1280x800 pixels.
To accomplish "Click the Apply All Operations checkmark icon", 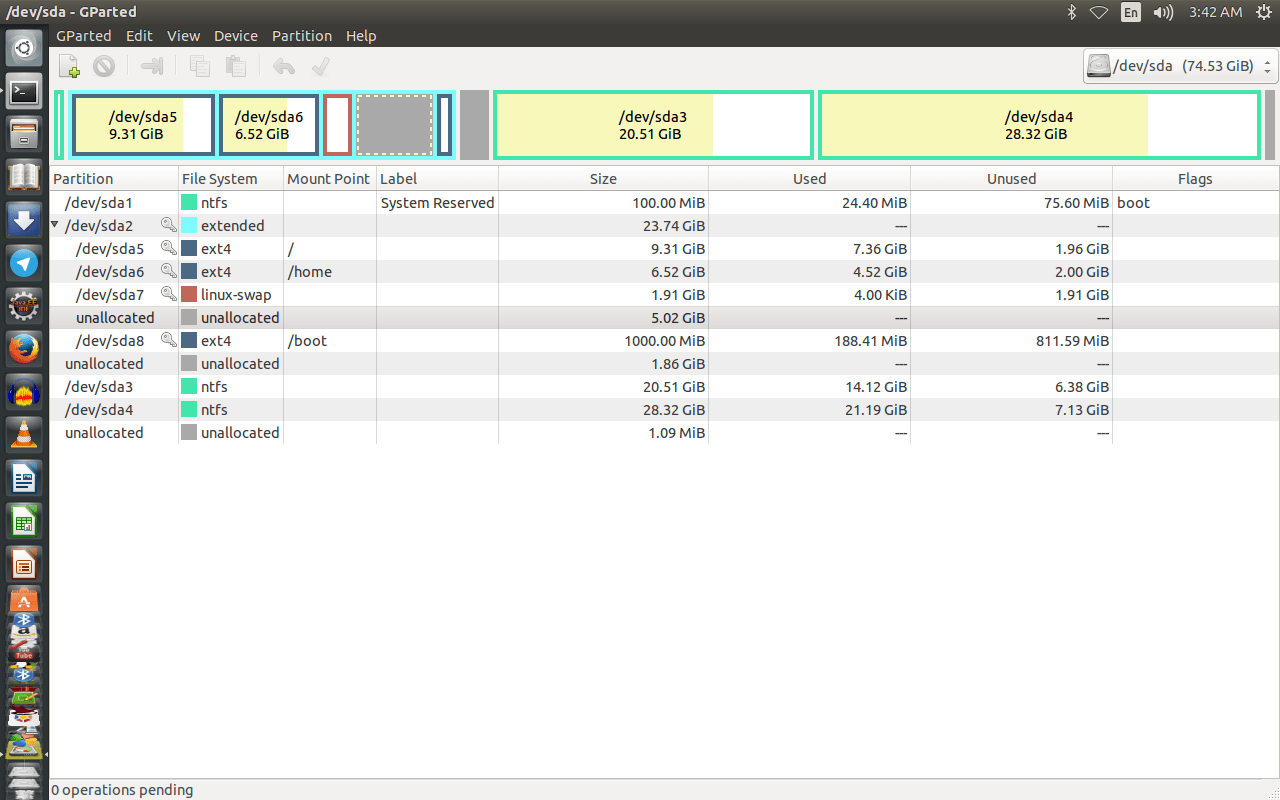I will [x=320, y=66].
